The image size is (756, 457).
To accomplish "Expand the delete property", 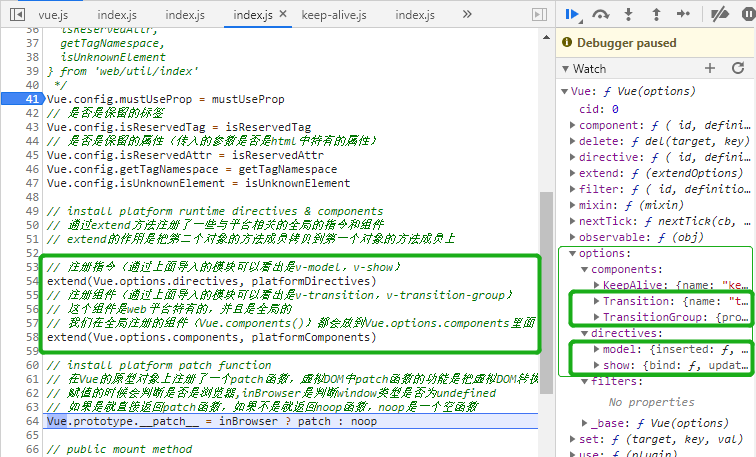I will tap(572, 141).
